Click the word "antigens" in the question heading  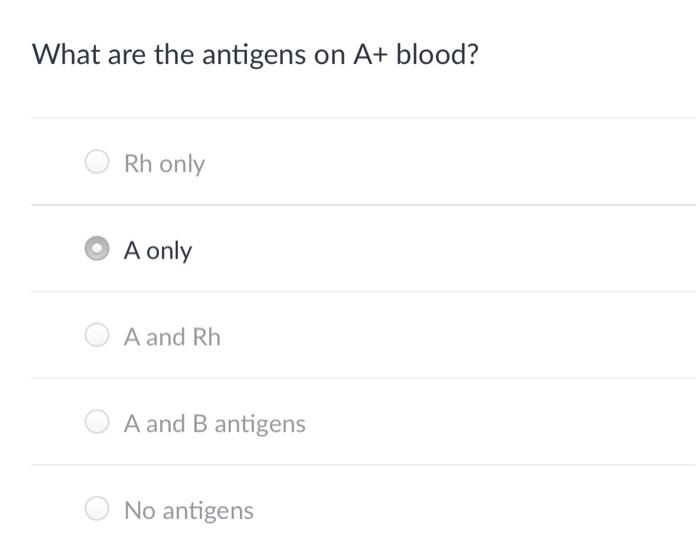pyautogui.click(x=254, y=56)
